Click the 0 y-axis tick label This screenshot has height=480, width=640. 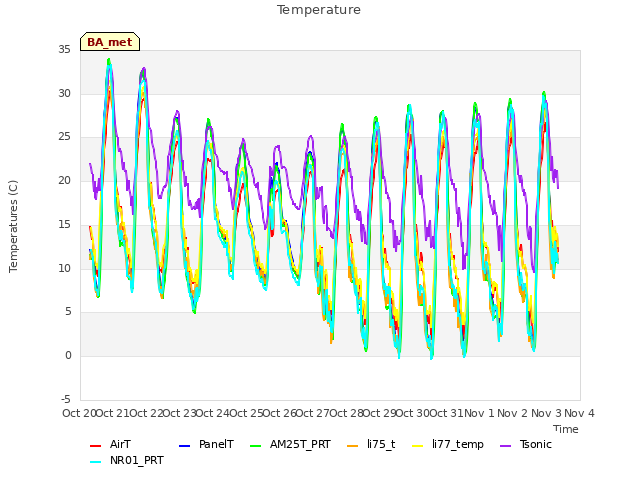(x=68, y=356)
